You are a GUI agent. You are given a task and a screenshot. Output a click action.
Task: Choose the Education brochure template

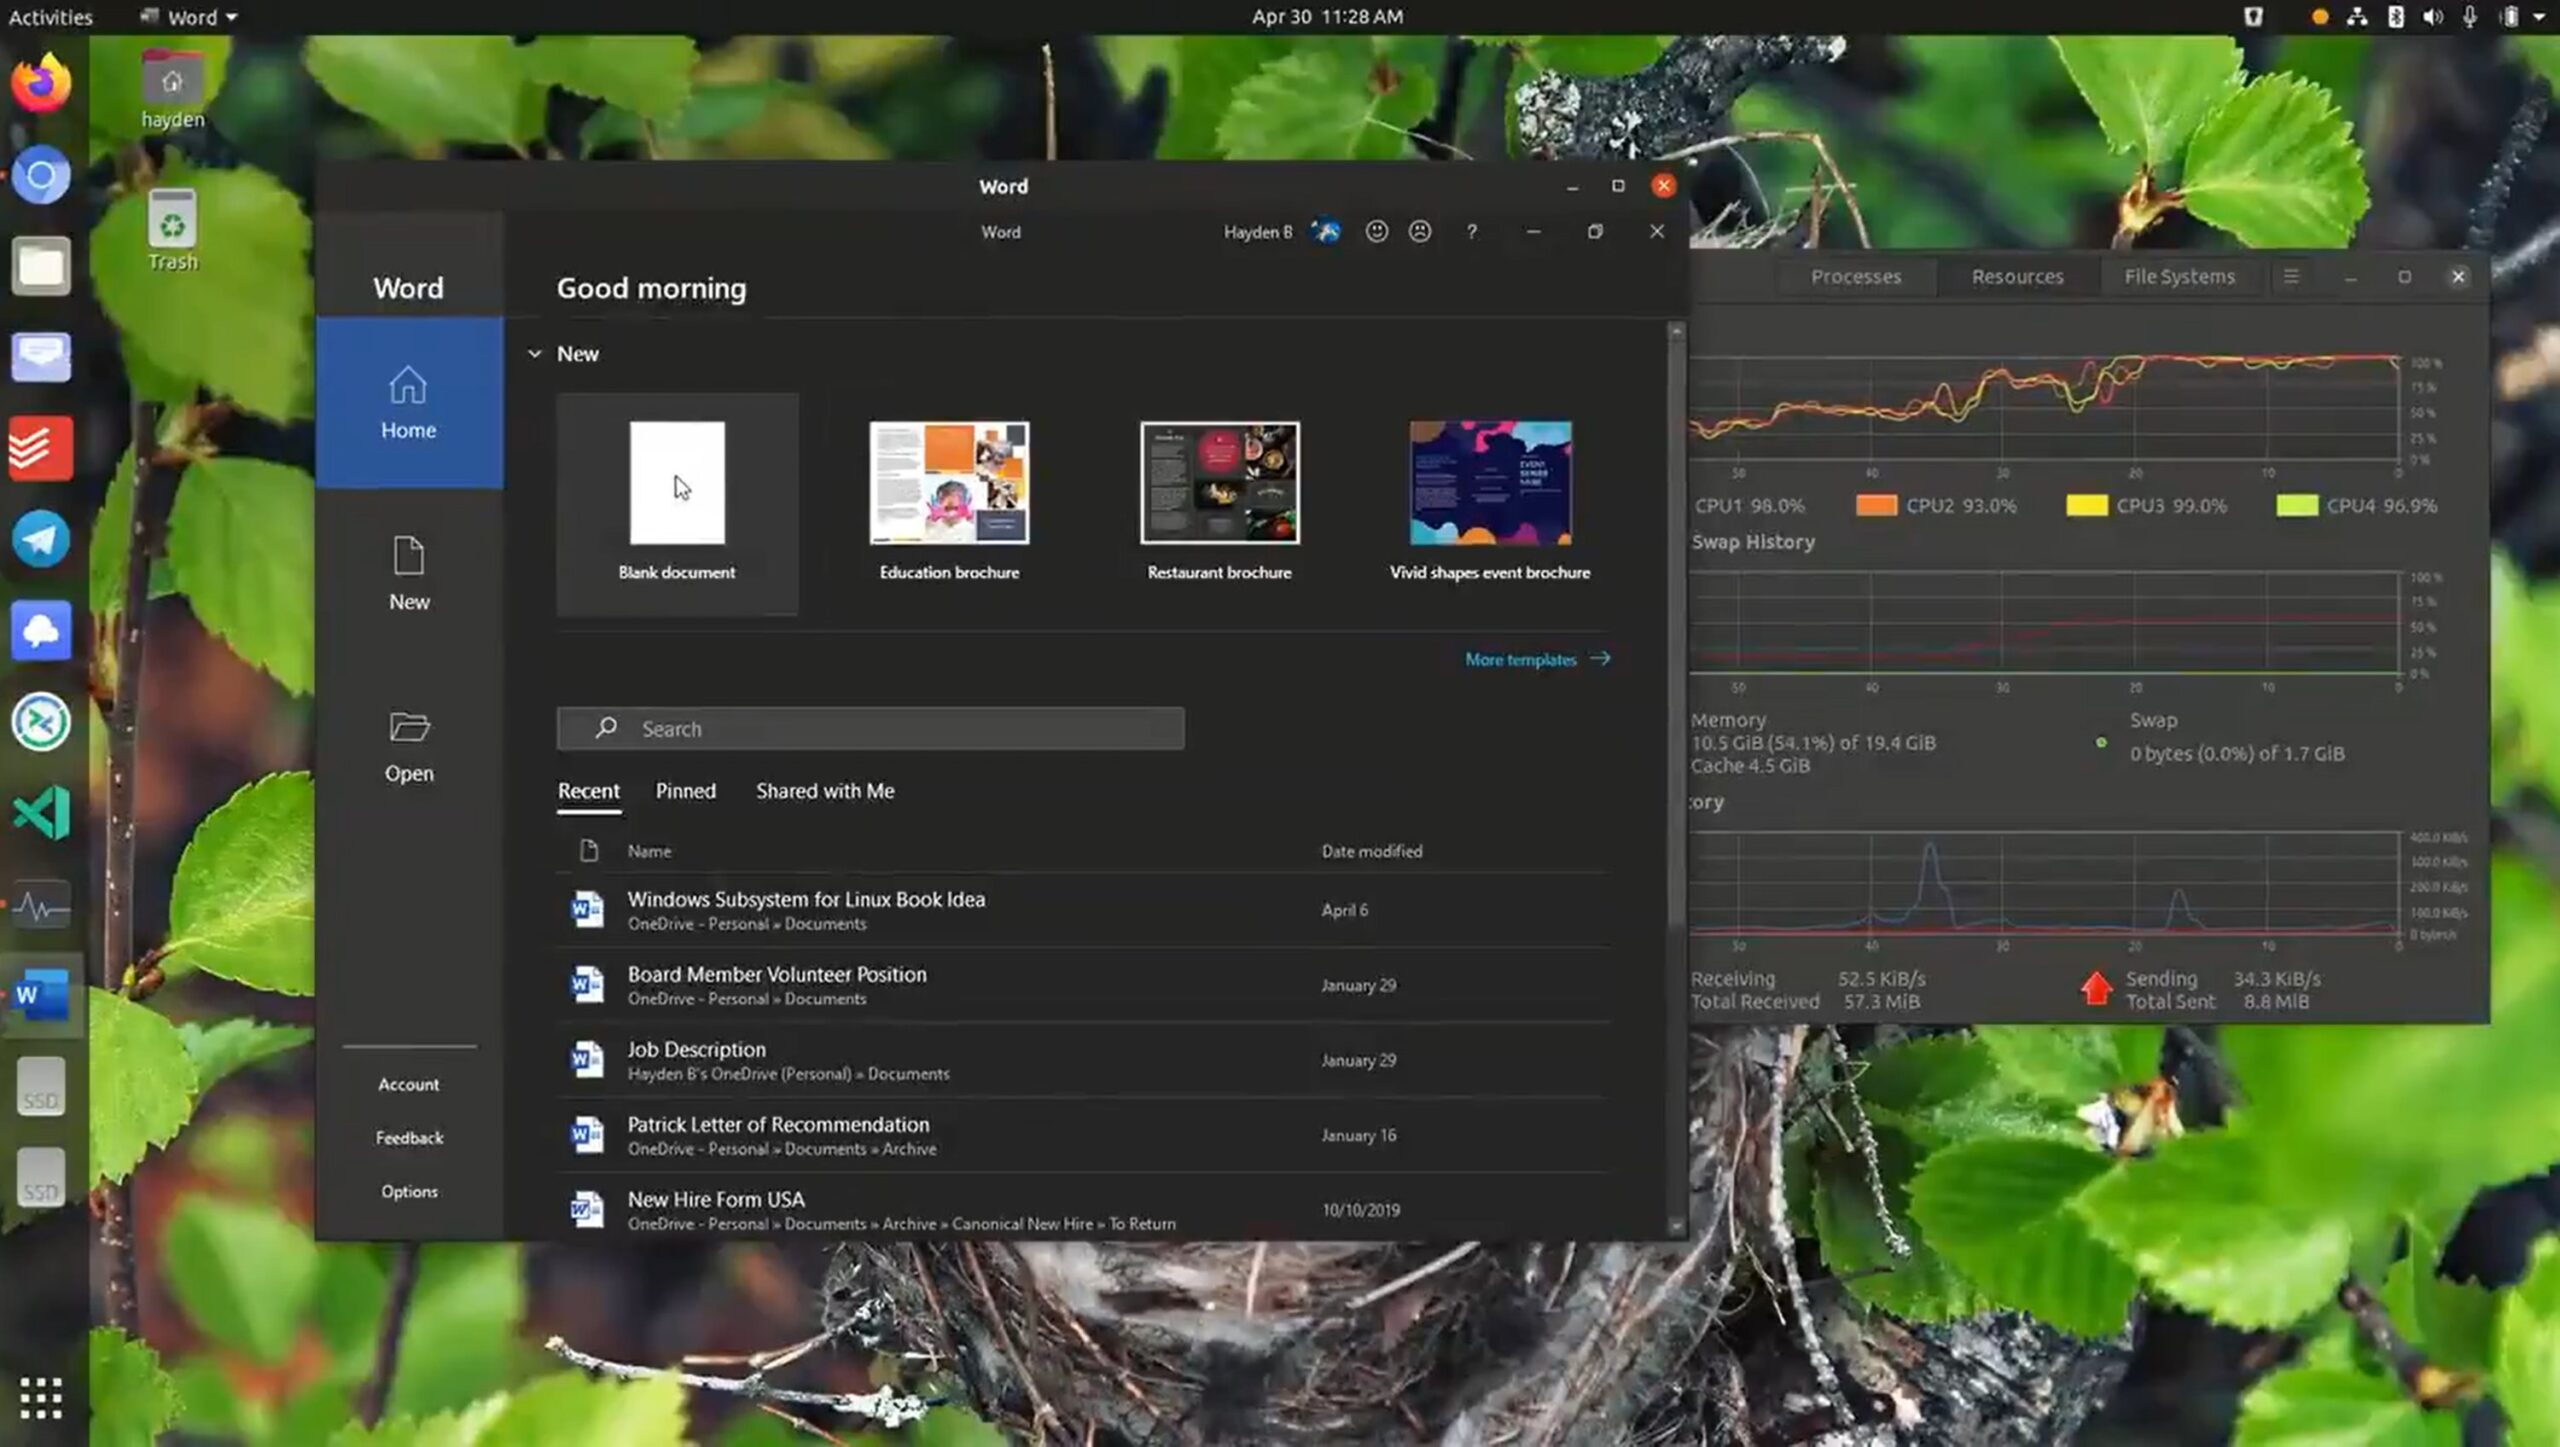pos(949,503)
